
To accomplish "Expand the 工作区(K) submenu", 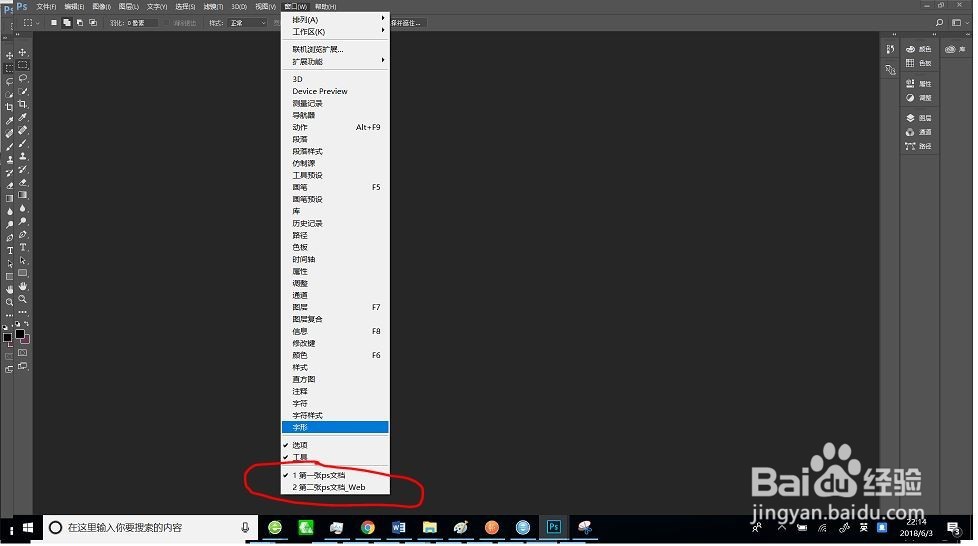I will pyautogui.click(x=335, y=32).
